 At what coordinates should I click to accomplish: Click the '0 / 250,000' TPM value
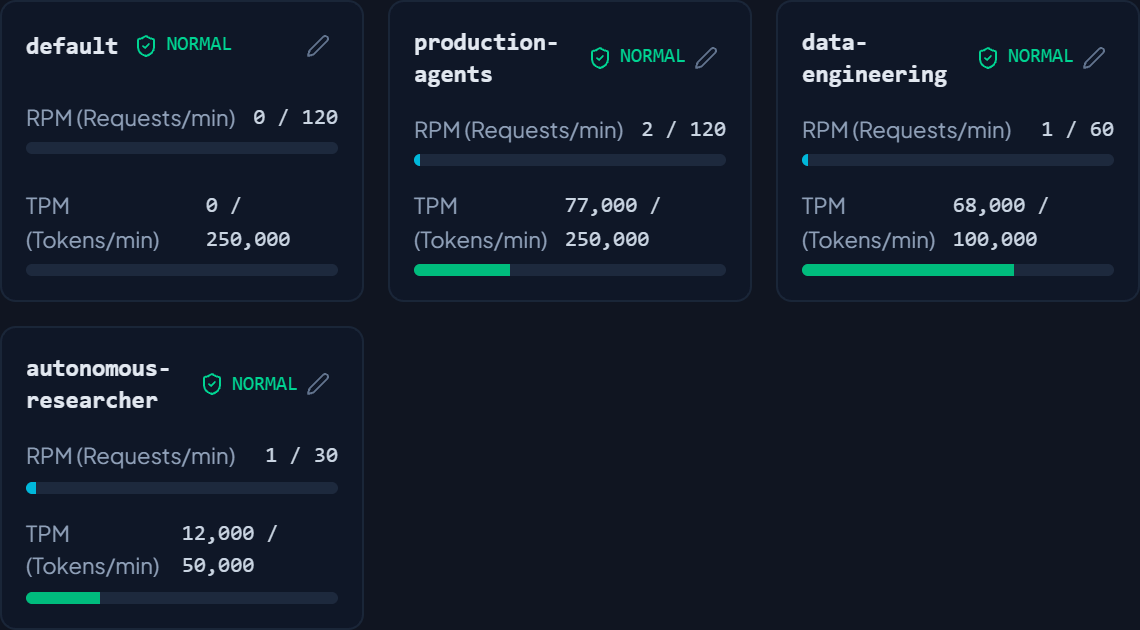248,222
